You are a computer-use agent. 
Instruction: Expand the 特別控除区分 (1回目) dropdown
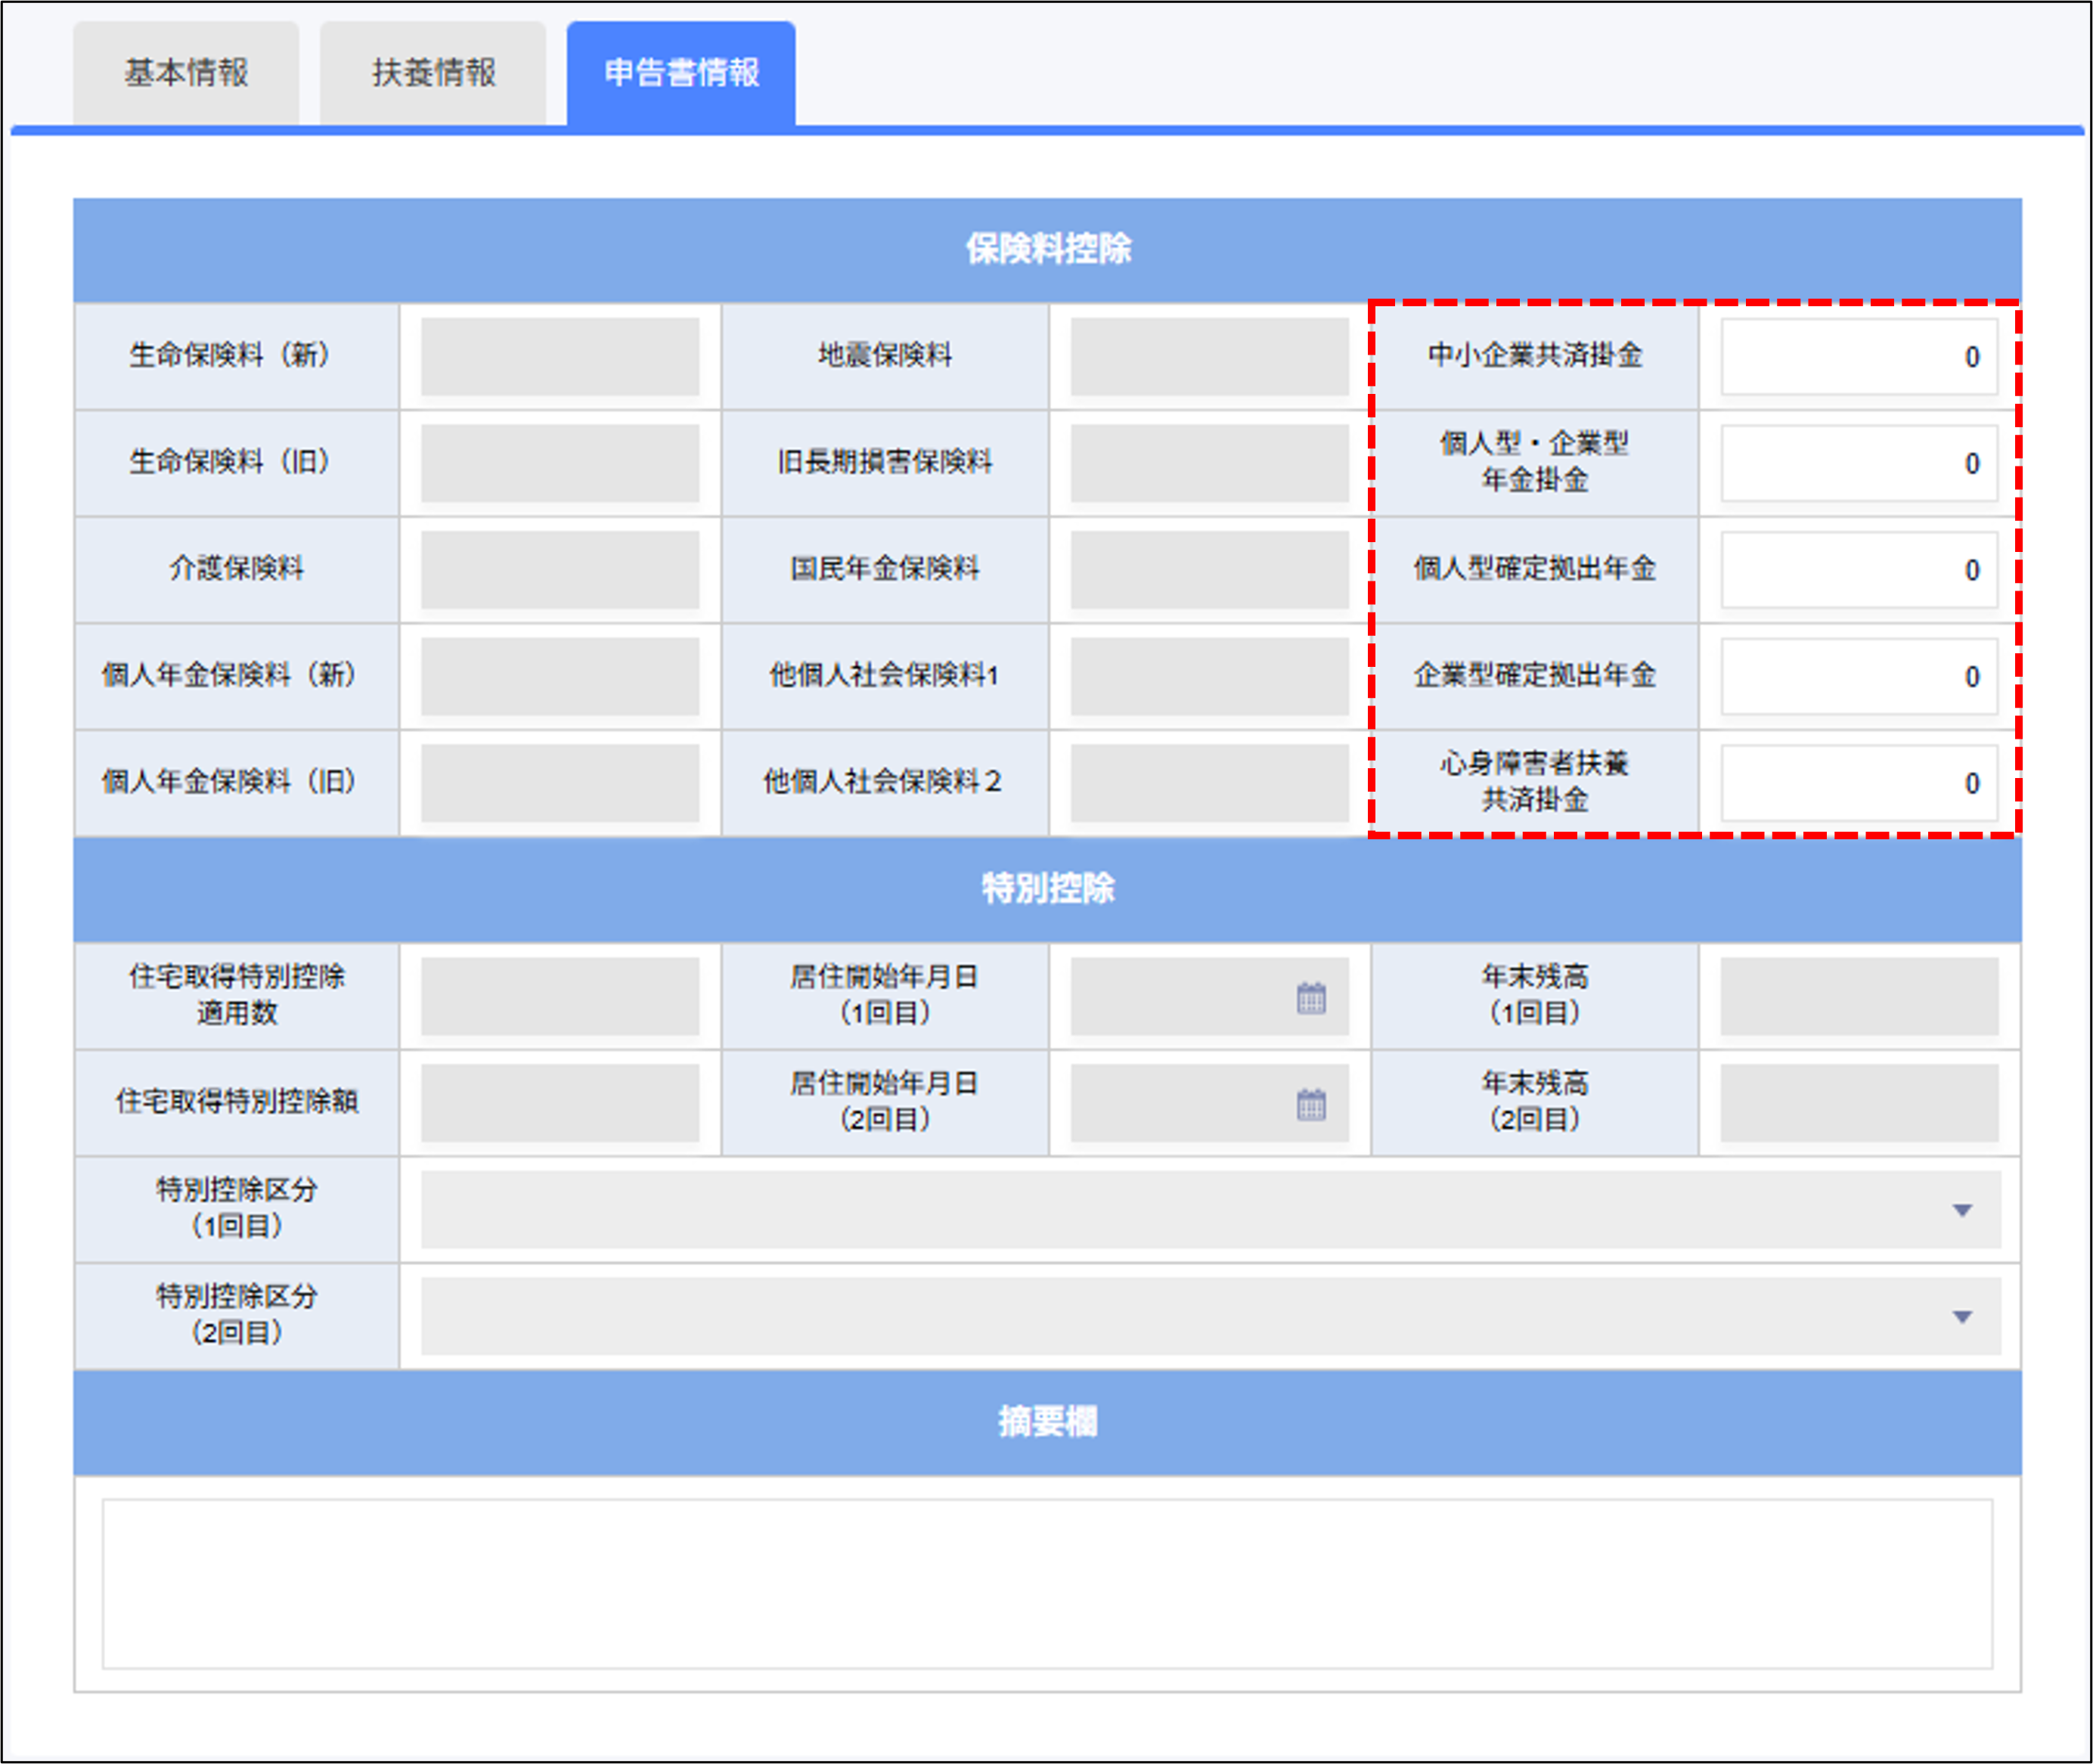(x=1962, y=1210)
